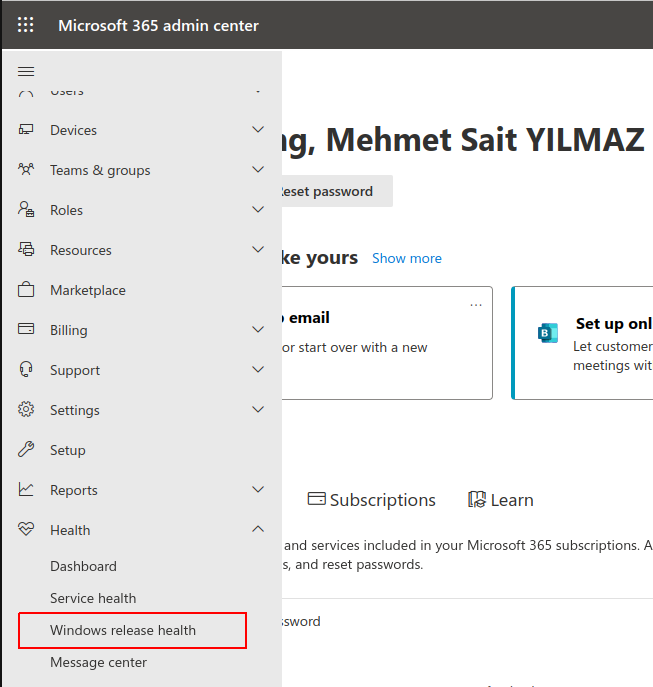This screenshot has height=687, width=653.
Task: Click the Bookings app icon on card
Action: (x=548, y=333)
